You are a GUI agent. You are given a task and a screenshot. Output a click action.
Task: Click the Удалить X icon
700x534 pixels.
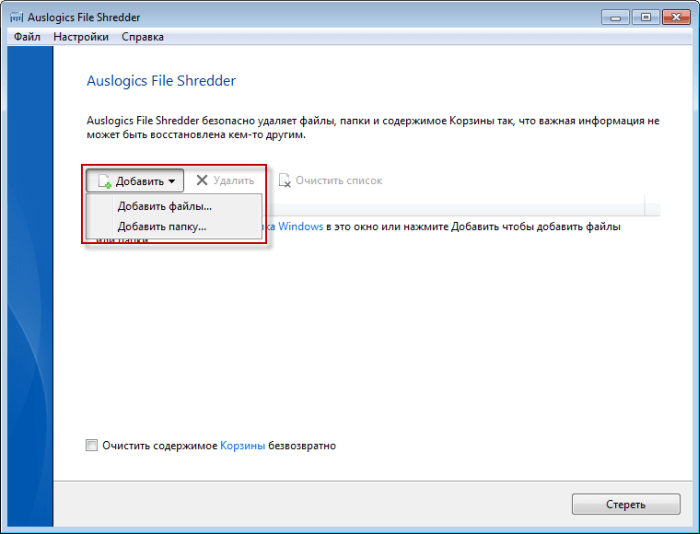tap(202, 180)
